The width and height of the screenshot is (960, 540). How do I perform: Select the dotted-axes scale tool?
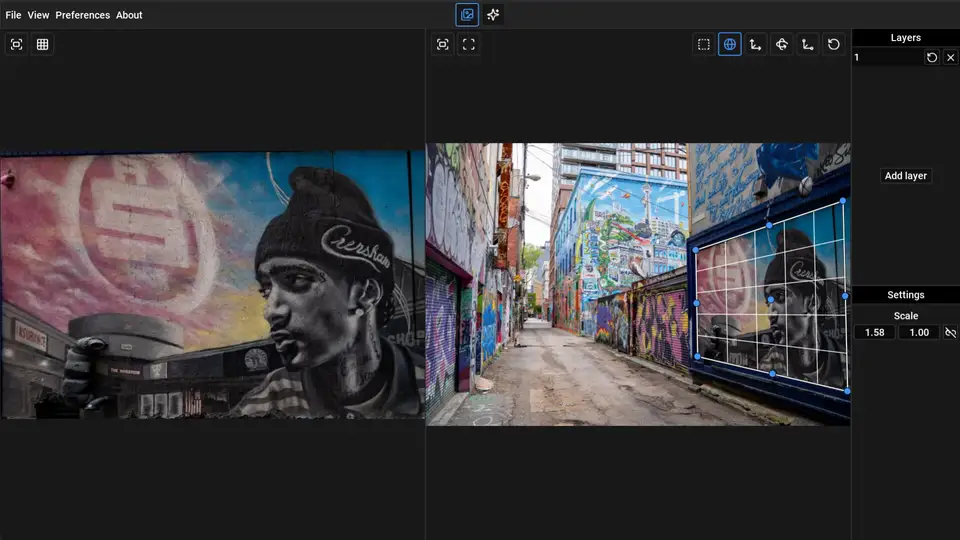[x=808, y=44]
